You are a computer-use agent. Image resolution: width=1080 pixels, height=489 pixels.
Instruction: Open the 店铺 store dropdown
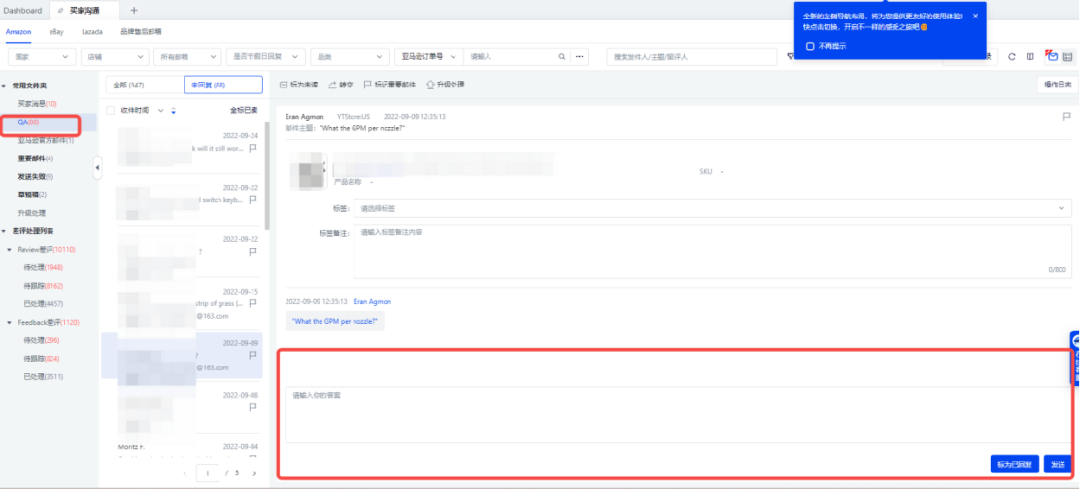tap(114, 57)
